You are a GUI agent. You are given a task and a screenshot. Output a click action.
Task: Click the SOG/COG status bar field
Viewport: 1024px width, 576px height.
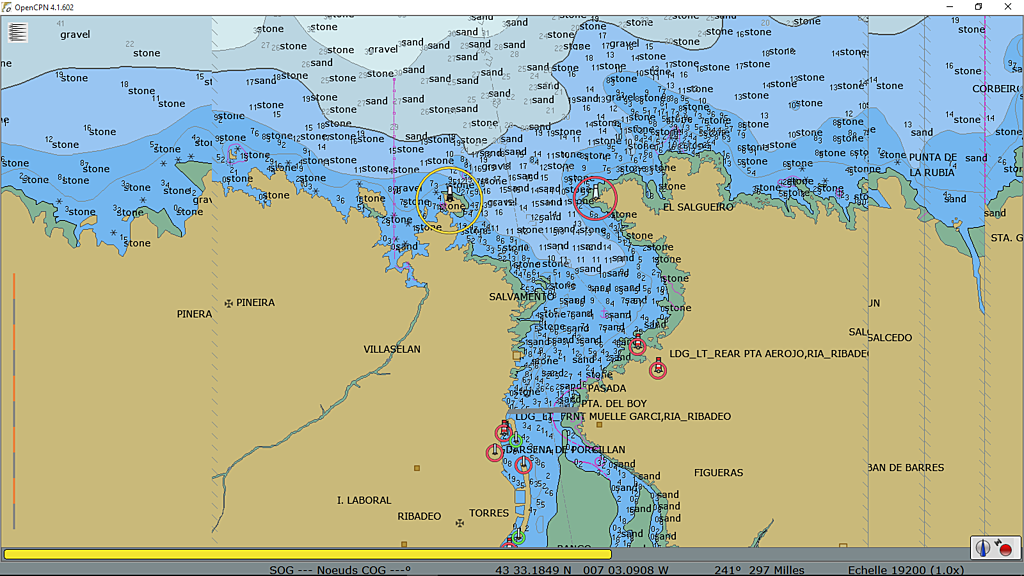(340, 570)
